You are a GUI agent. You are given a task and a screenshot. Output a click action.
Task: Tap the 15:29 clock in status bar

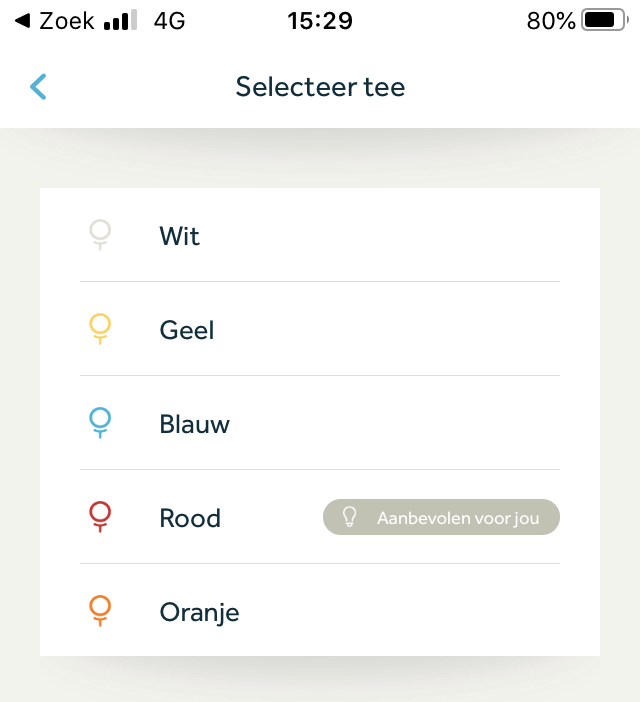tap(320, 21)
